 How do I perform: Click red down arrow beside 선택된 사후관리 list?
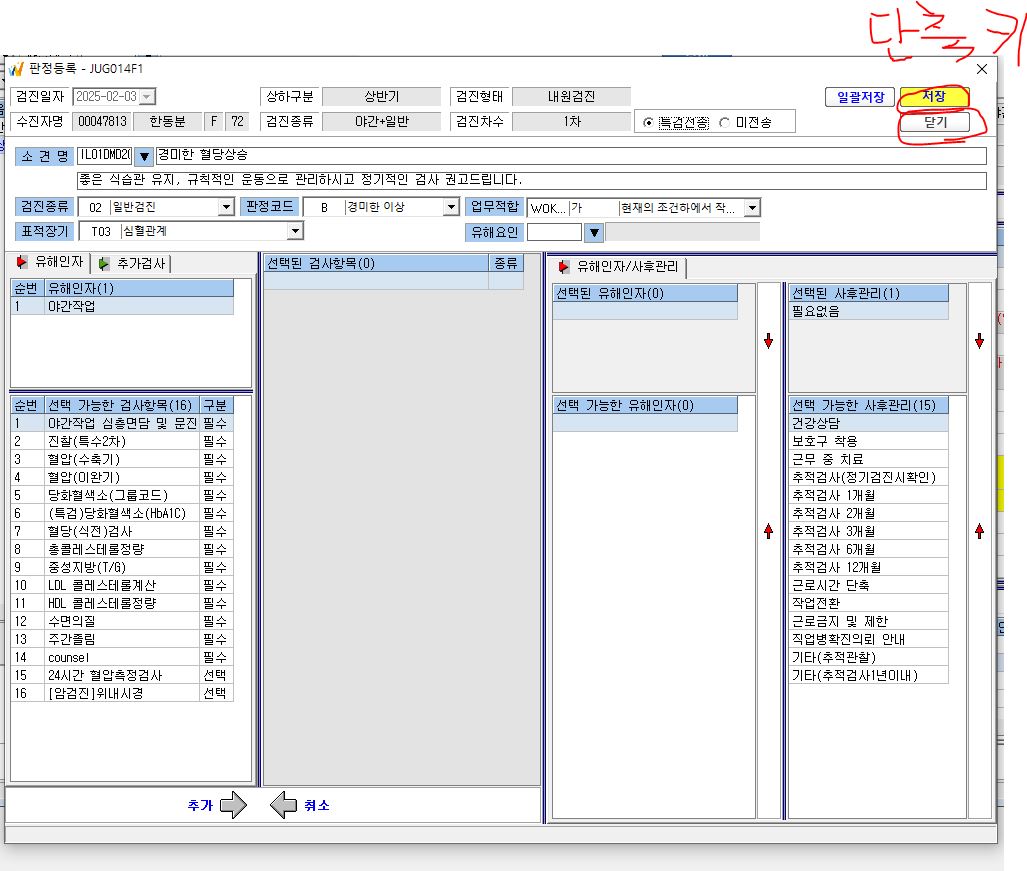tap(979, 341)
